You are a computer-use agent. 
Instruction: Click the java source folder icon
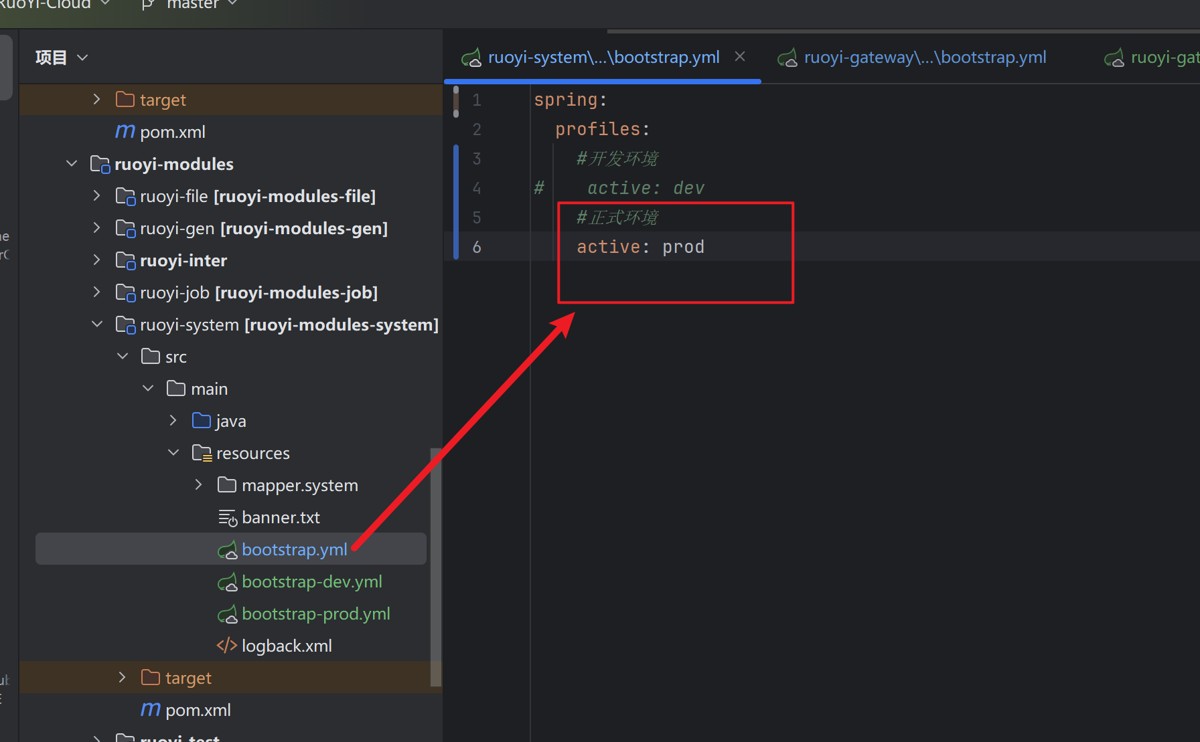pos(201,421)
